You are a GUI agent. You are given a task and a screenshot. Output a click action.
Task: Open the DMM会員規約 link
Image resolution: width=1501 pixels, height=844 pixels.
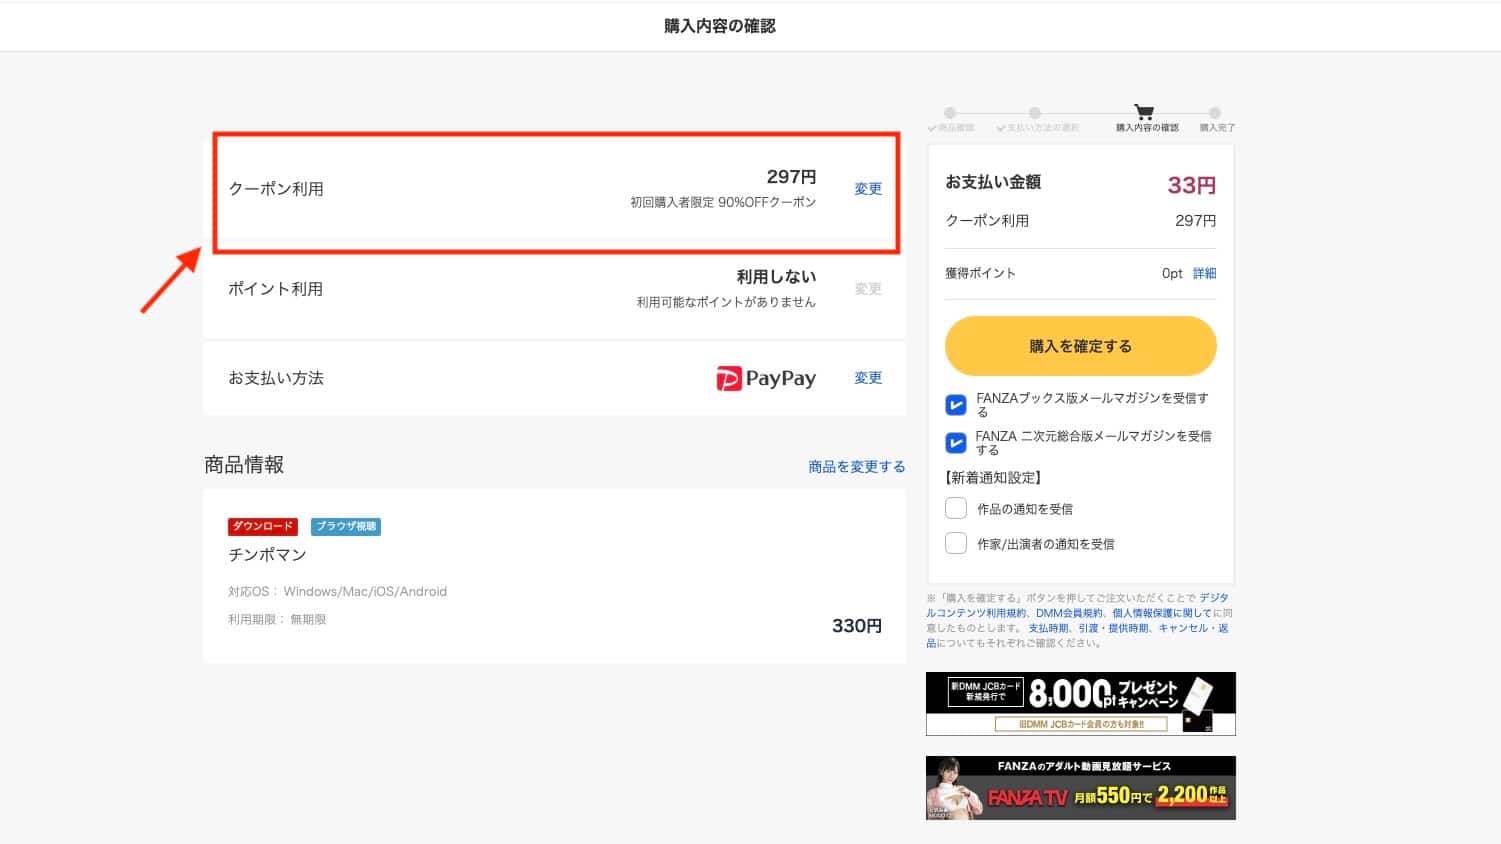tap(1069, 613)
